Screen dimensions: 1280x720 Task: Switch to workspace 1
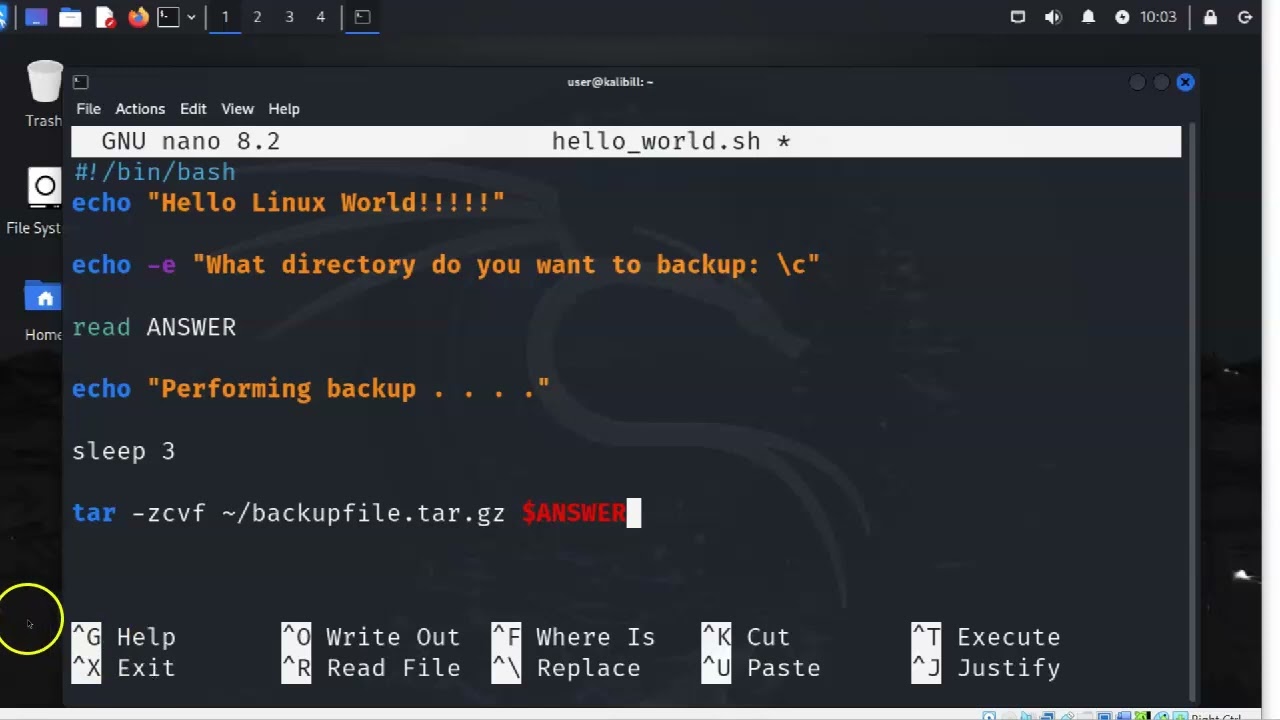[x=225, y=17]
